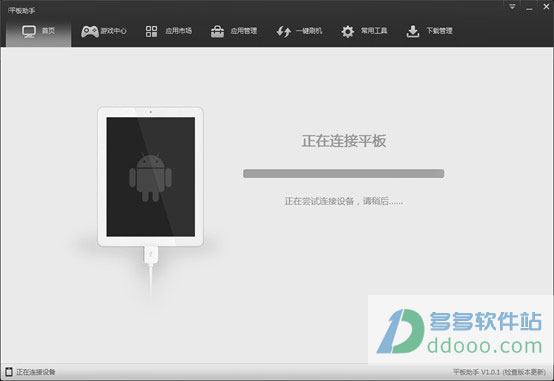Open the 应用市场 tab

pyautogui.click(x=178, y=31)
